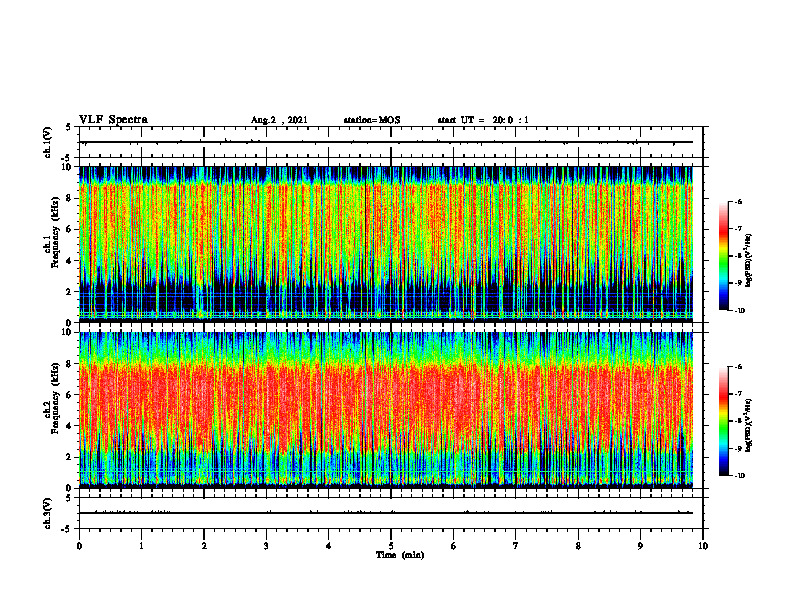Click the '8' kHz tick on ch.1 axis

[x=70, y=198]
